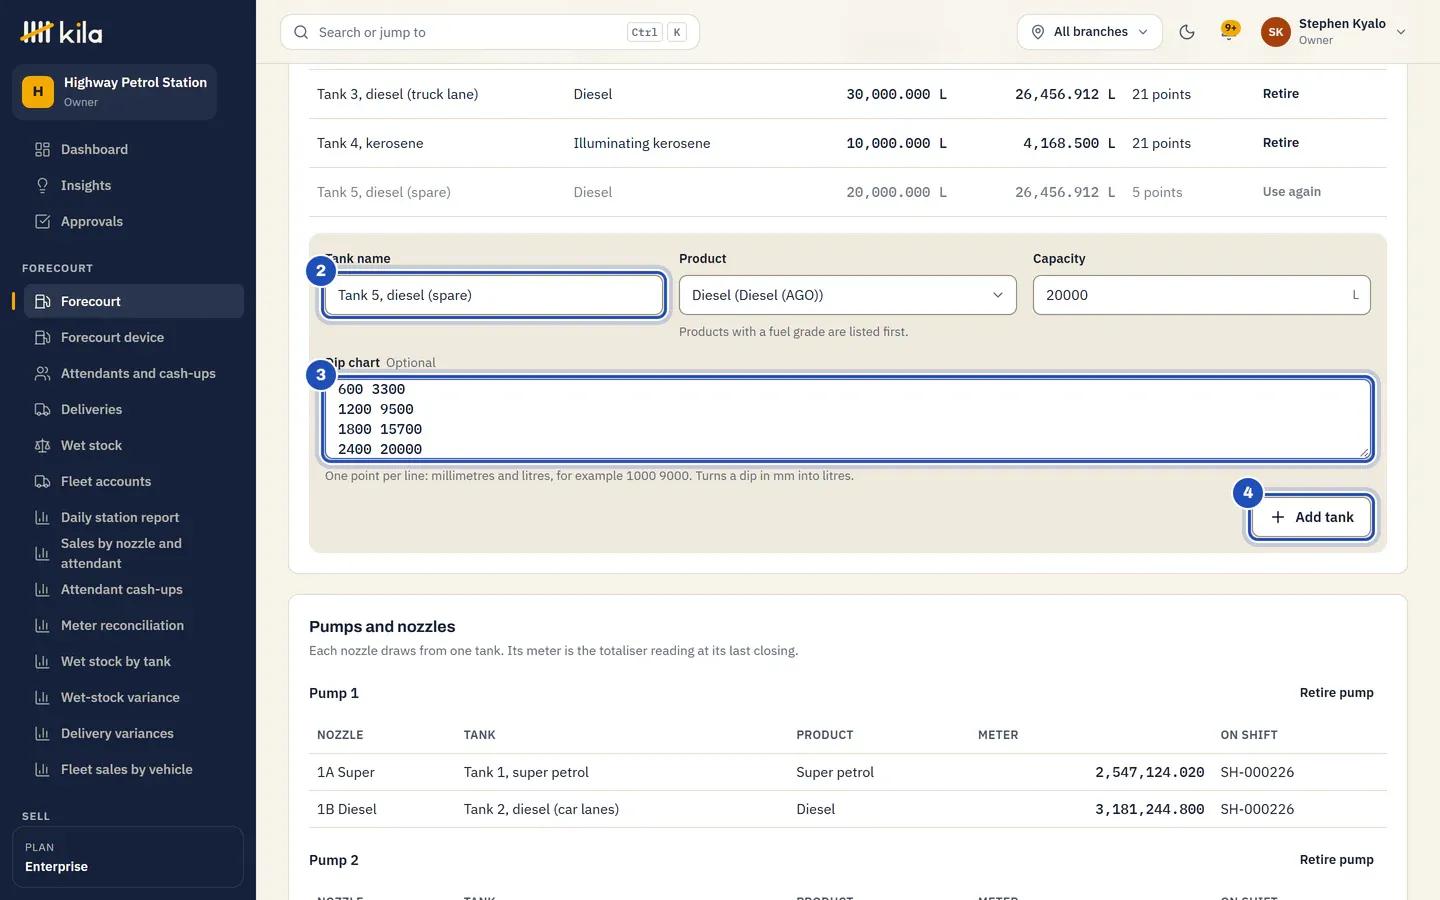Click the Search or jump to box

coord(490,32)
